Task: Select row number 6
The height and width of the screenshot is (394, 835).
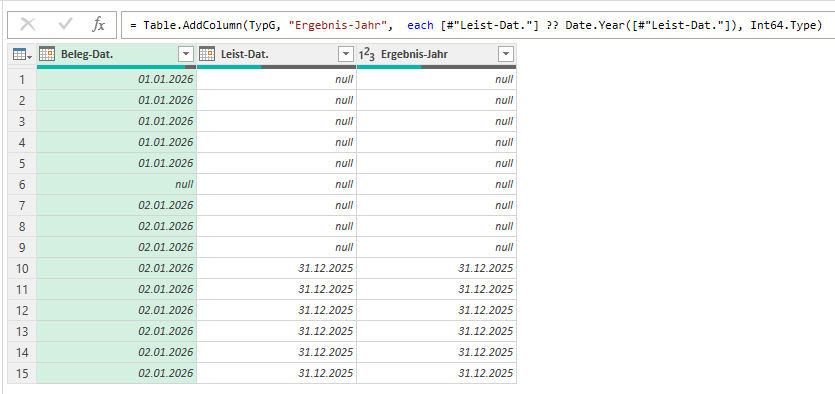Action: click(22, 184)
